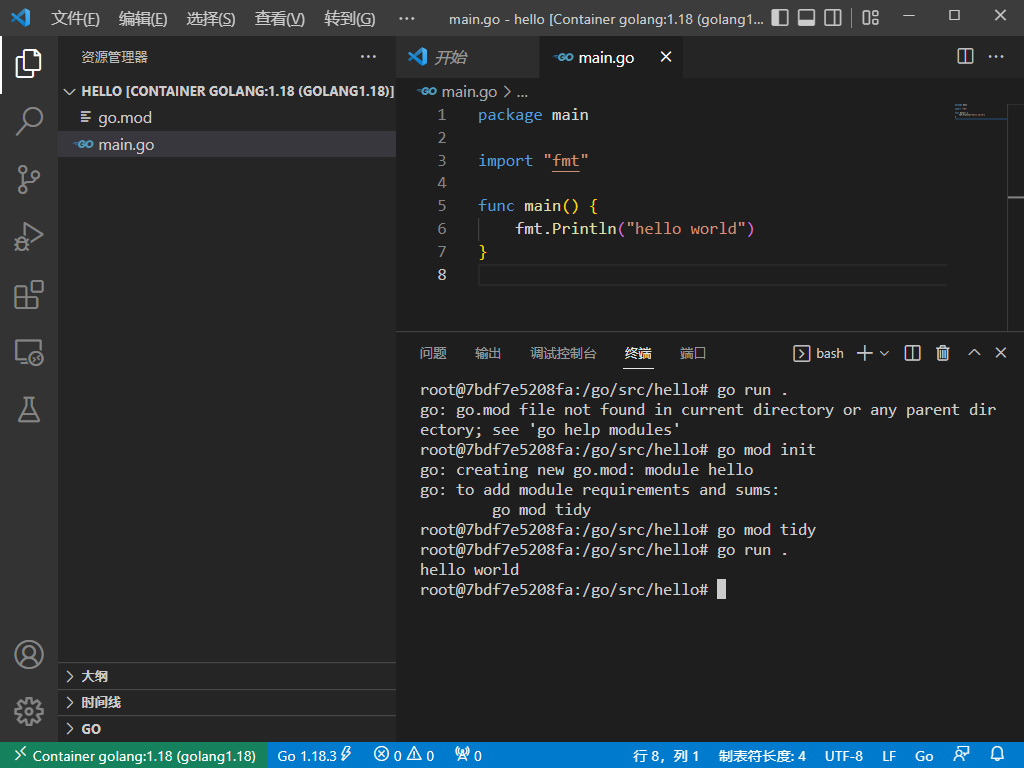Open go-to-line via 行 8, 列 1
This screenshot has height=768, width=1024.
(665, 756)
